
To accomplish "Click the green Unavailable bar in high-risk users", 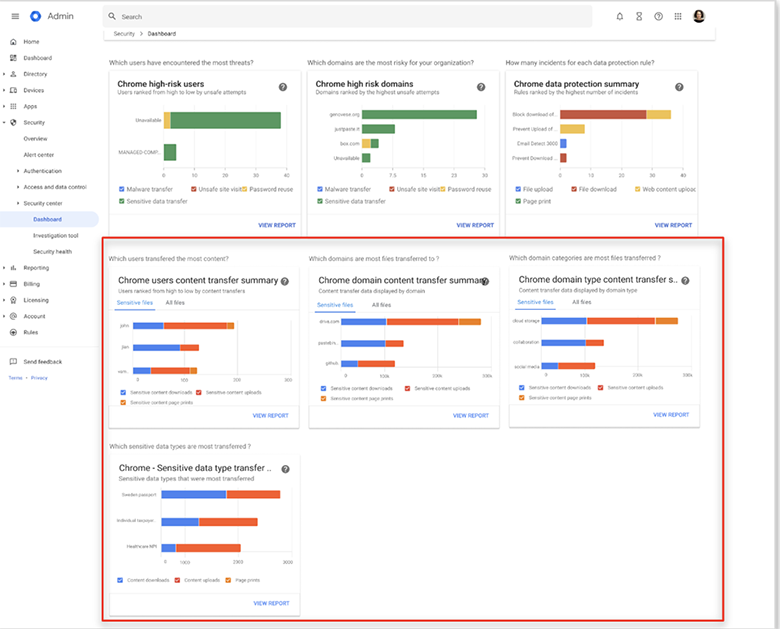I will 225,120.
